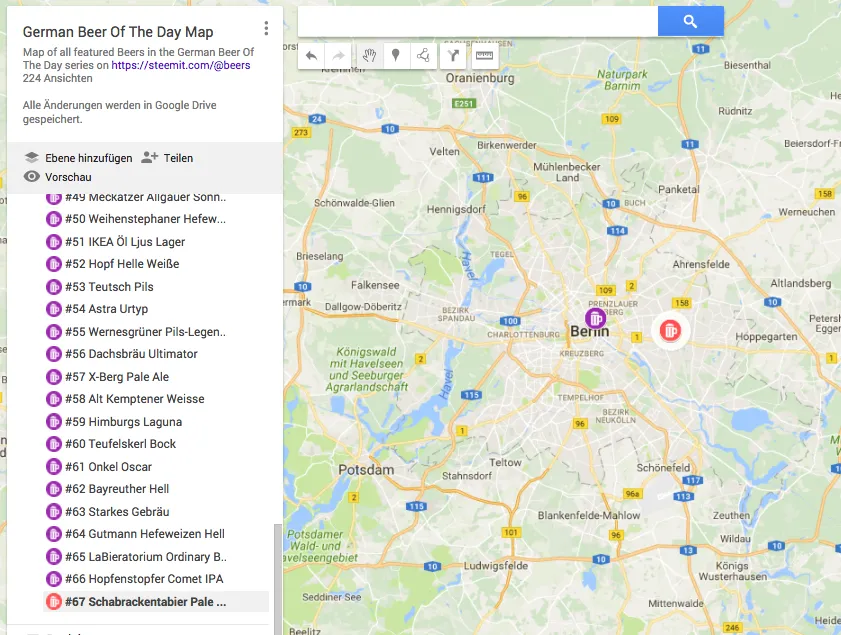Click the blue search button

690,21
